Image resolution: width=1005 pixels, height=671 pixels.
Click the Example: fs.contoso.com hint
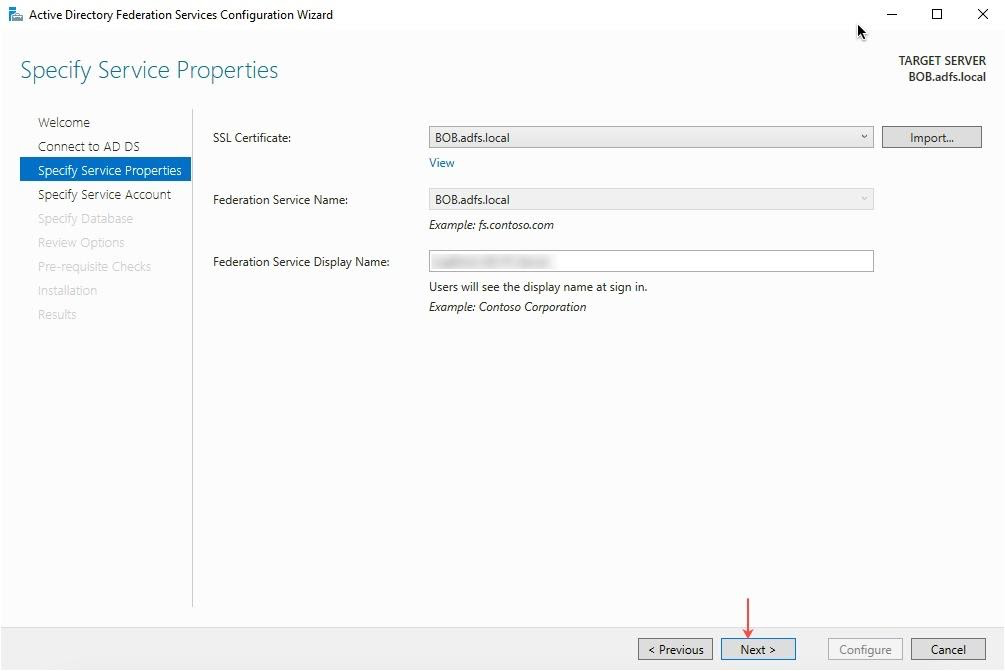tap(491, 225)
